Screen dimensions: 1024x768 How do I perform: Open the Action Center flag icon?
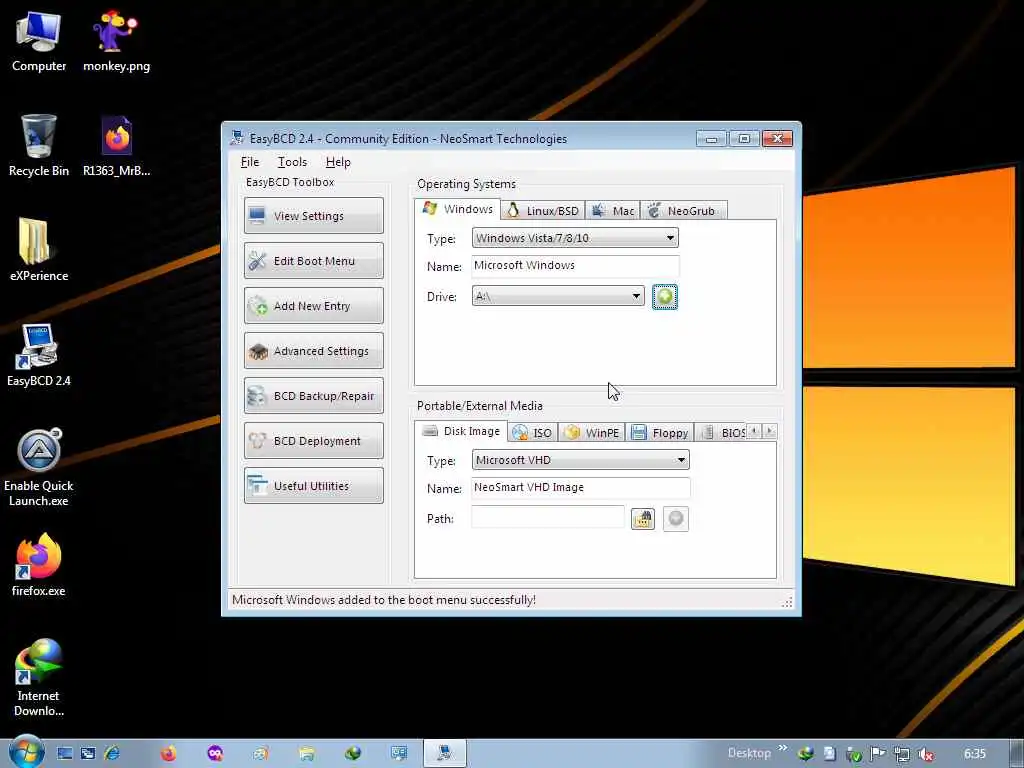tap(878, 754)
